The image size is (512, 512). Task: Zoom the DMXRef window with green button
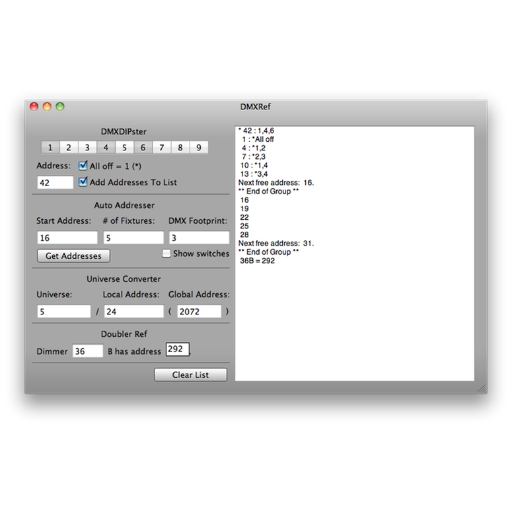click(60, 107)
